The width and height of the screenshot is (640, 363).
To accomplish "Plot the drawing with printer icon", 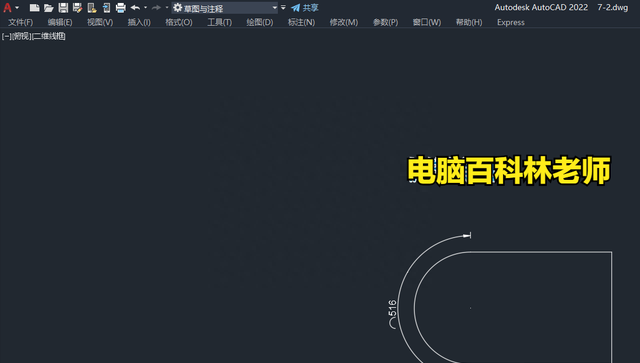I will (120, 7).
